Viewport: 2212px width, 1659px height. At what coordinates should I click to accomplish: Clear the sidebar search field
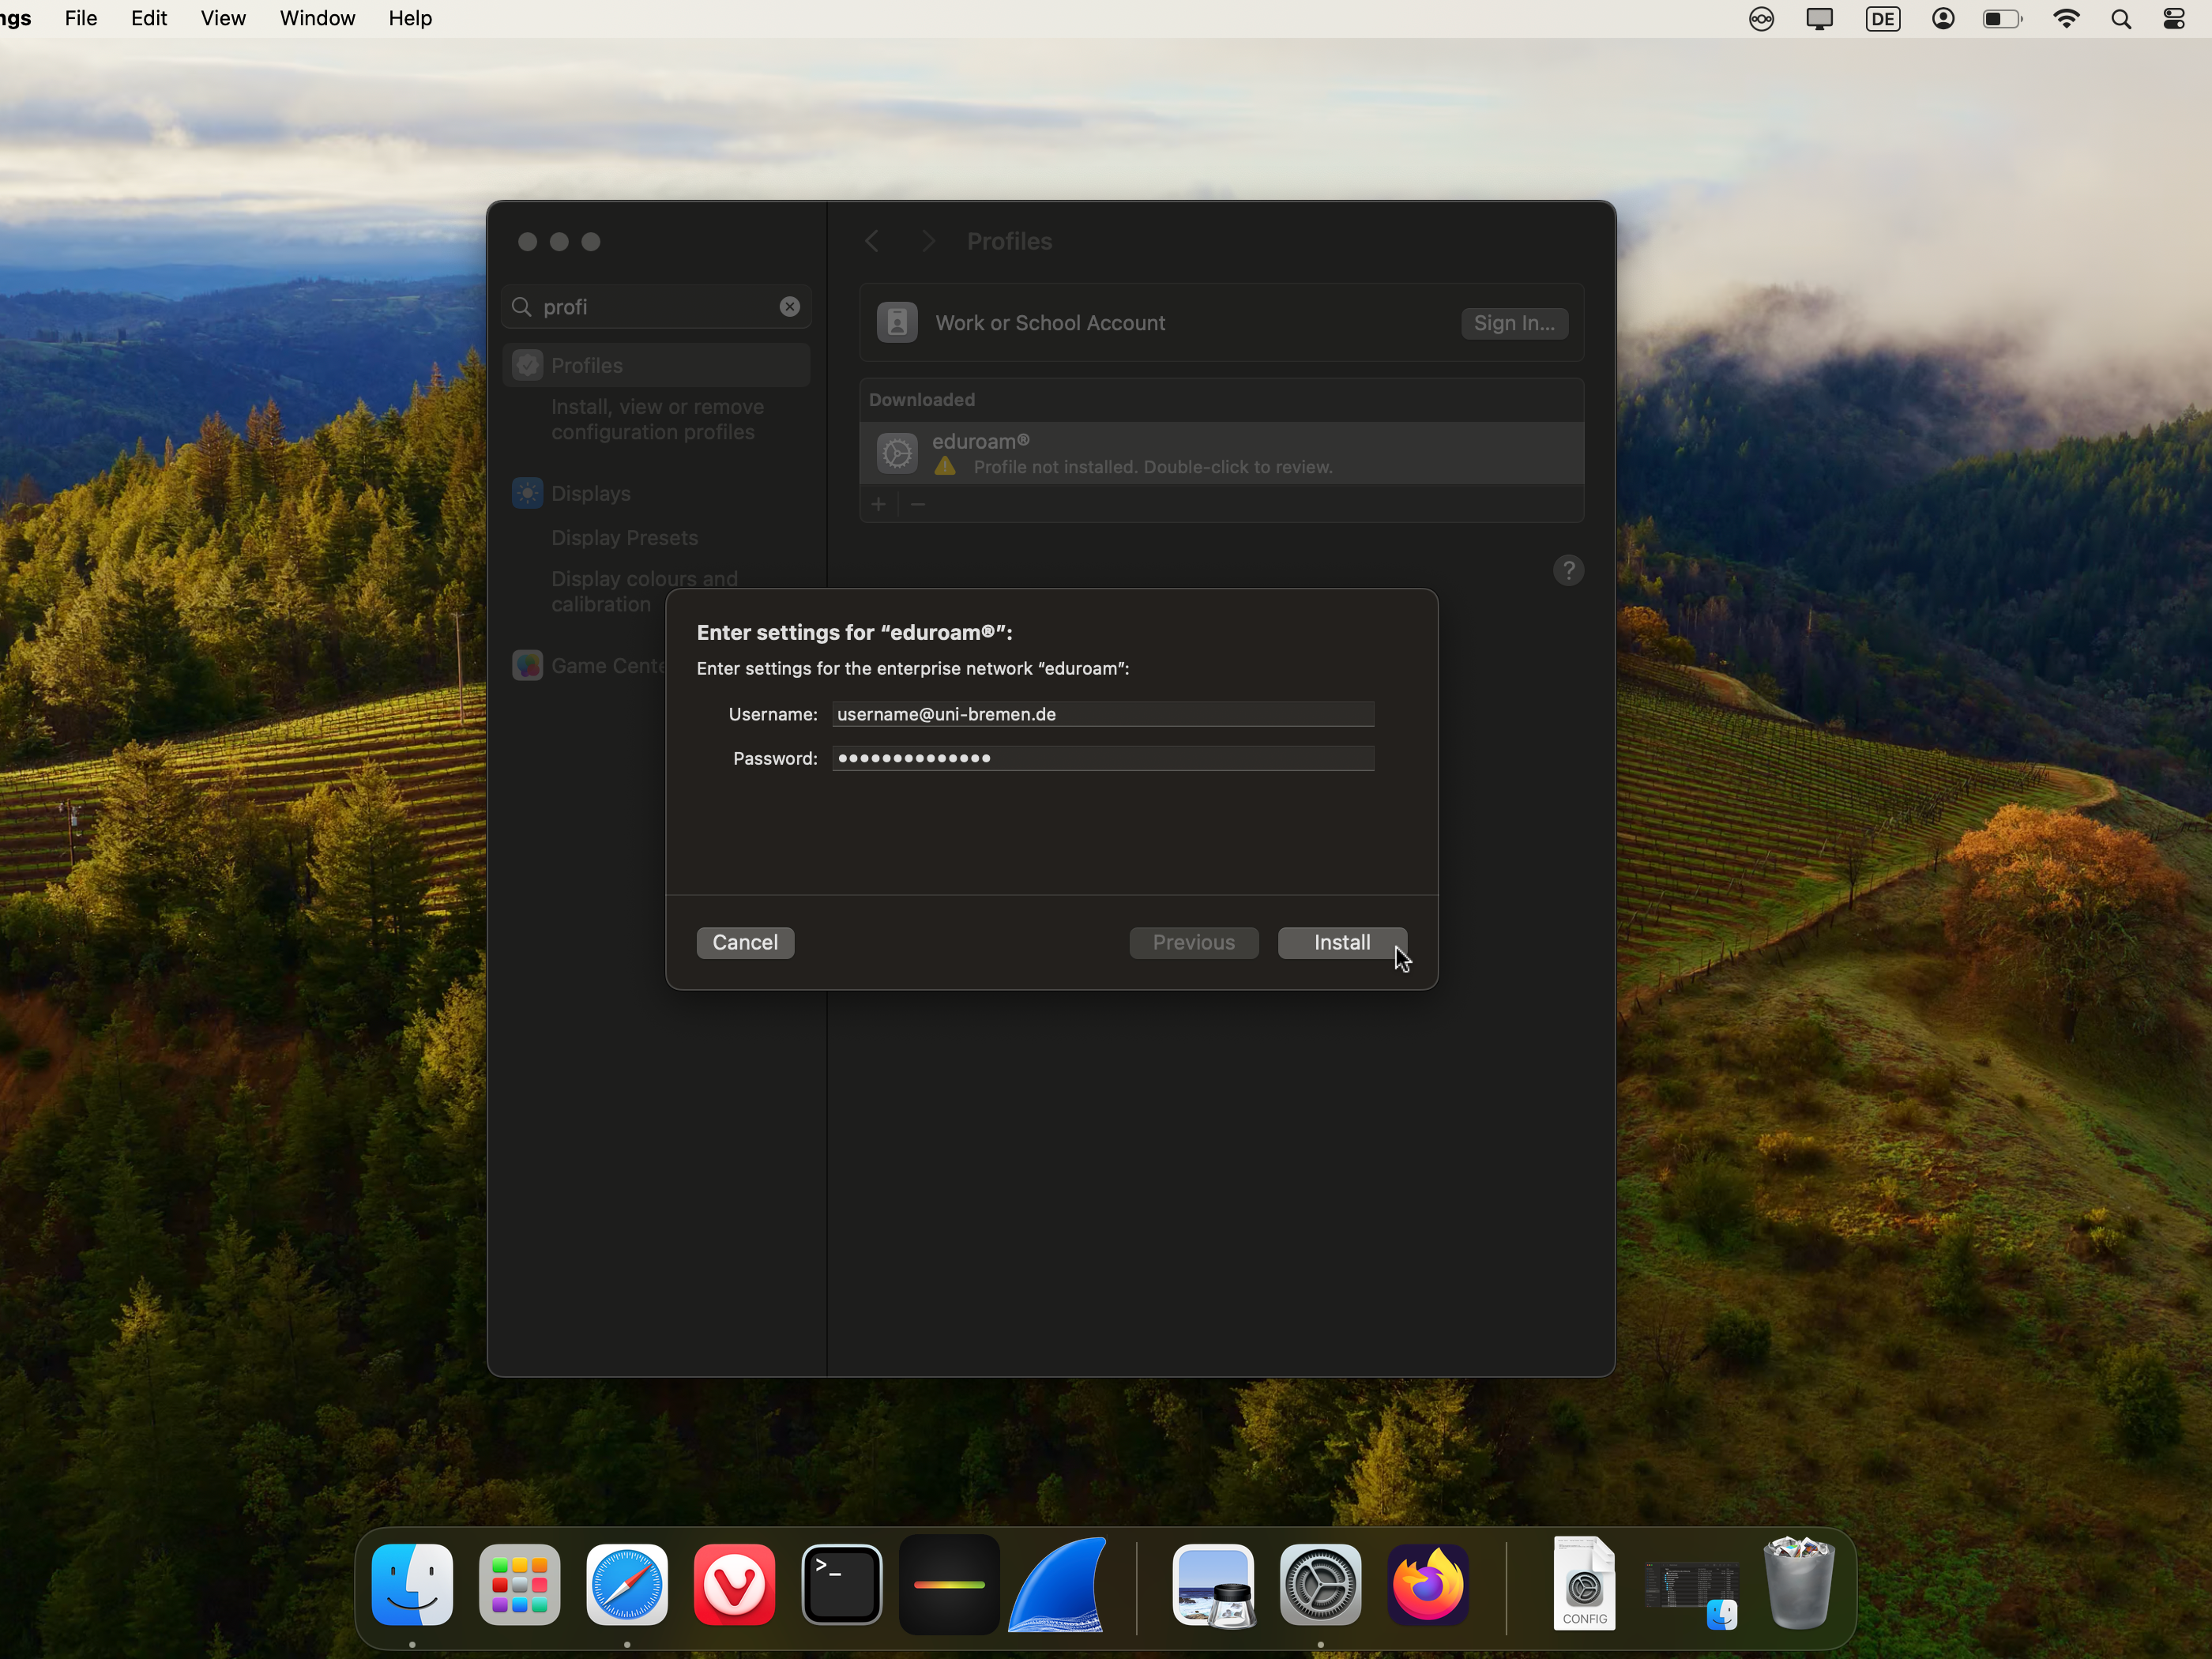[789, 307]
